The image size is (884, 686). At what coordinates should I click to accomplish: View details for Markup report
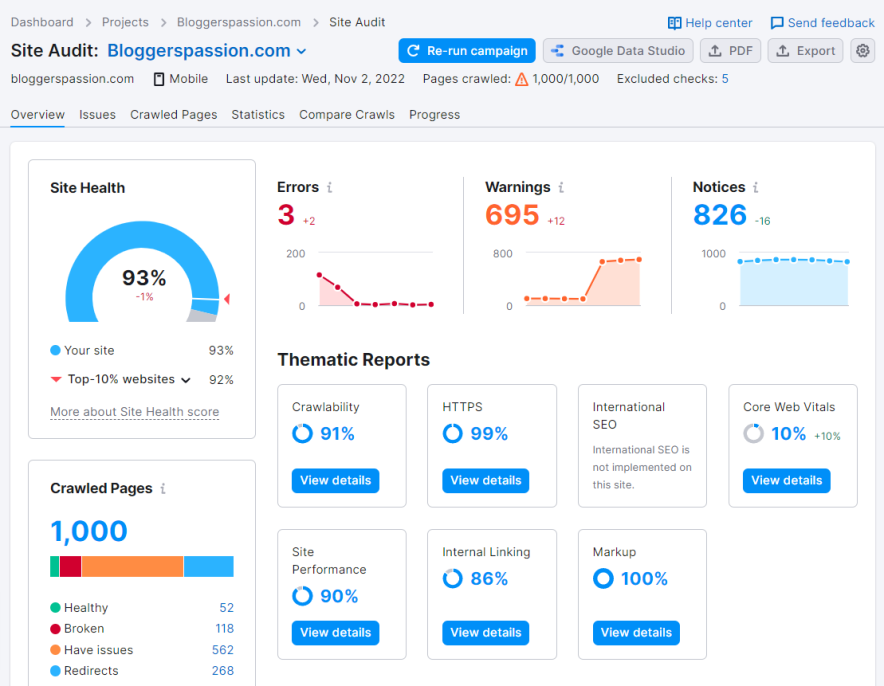click(636, 633)
